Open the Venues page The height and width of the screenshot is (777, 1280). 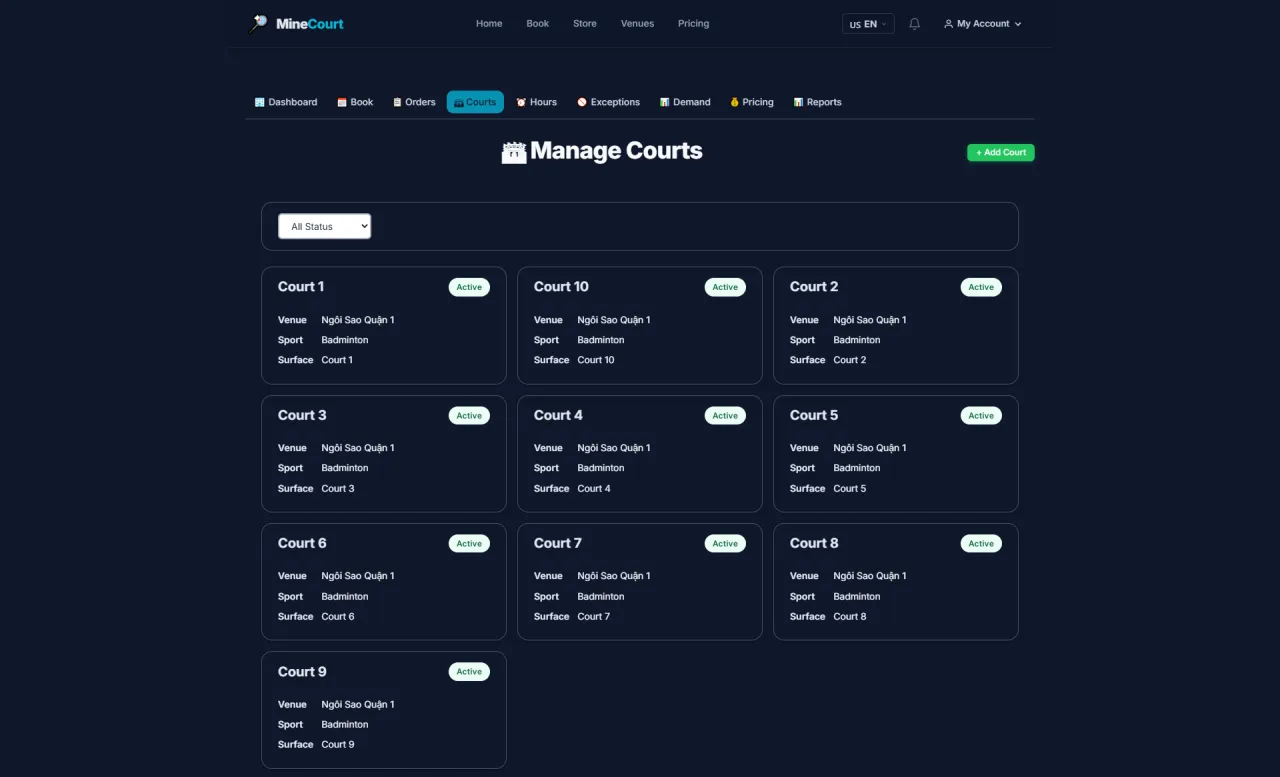(x=637, y=24)
